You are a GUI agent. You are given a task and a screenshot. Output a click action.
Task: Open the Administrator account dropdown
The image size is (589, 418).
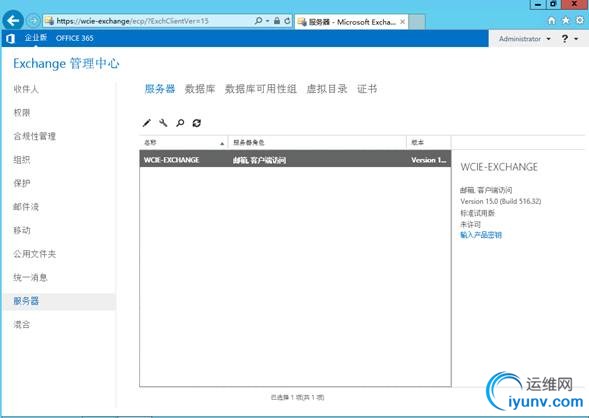click(x=525, y=39)
